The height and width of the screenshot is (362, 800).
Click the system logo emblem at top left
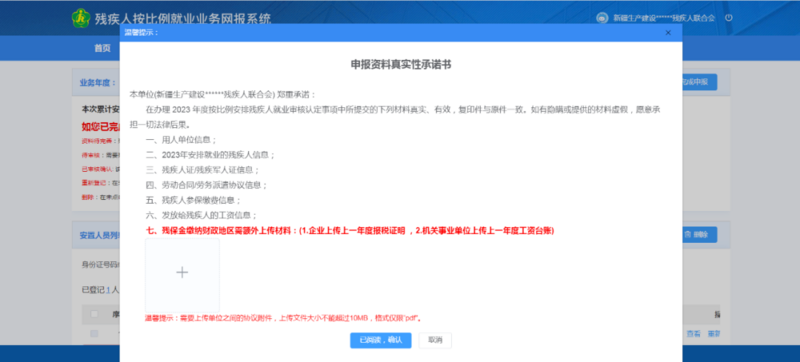(81, 18)
